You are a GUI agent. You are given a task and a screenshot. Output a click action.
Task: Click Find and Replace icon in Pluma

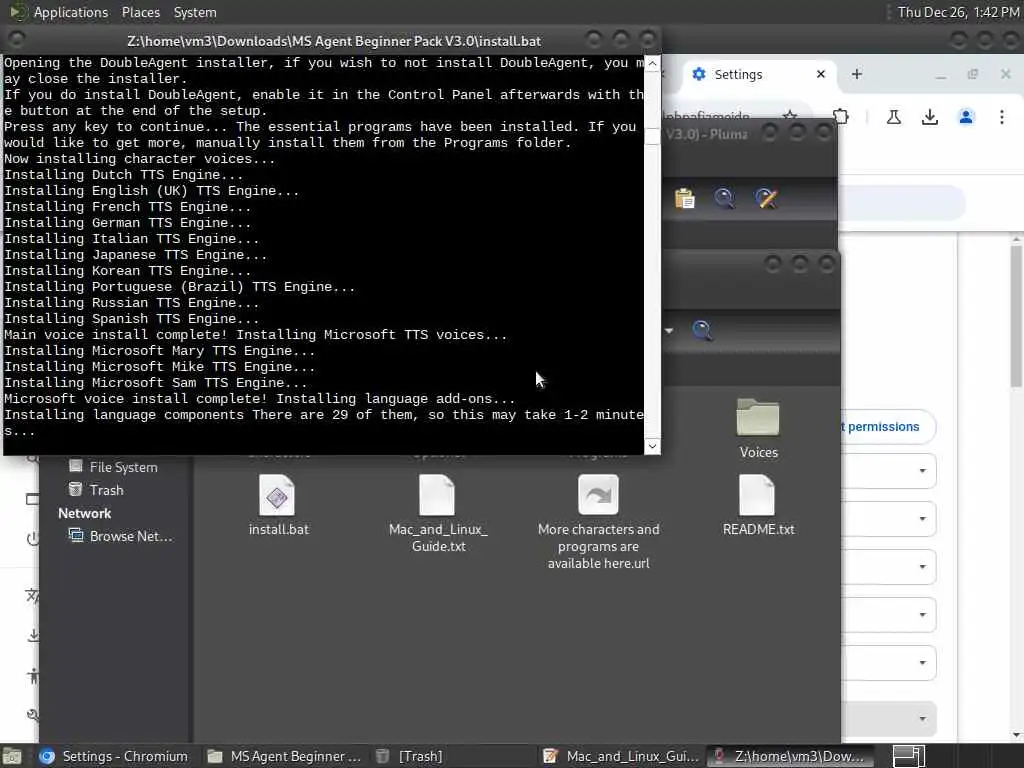766,199
